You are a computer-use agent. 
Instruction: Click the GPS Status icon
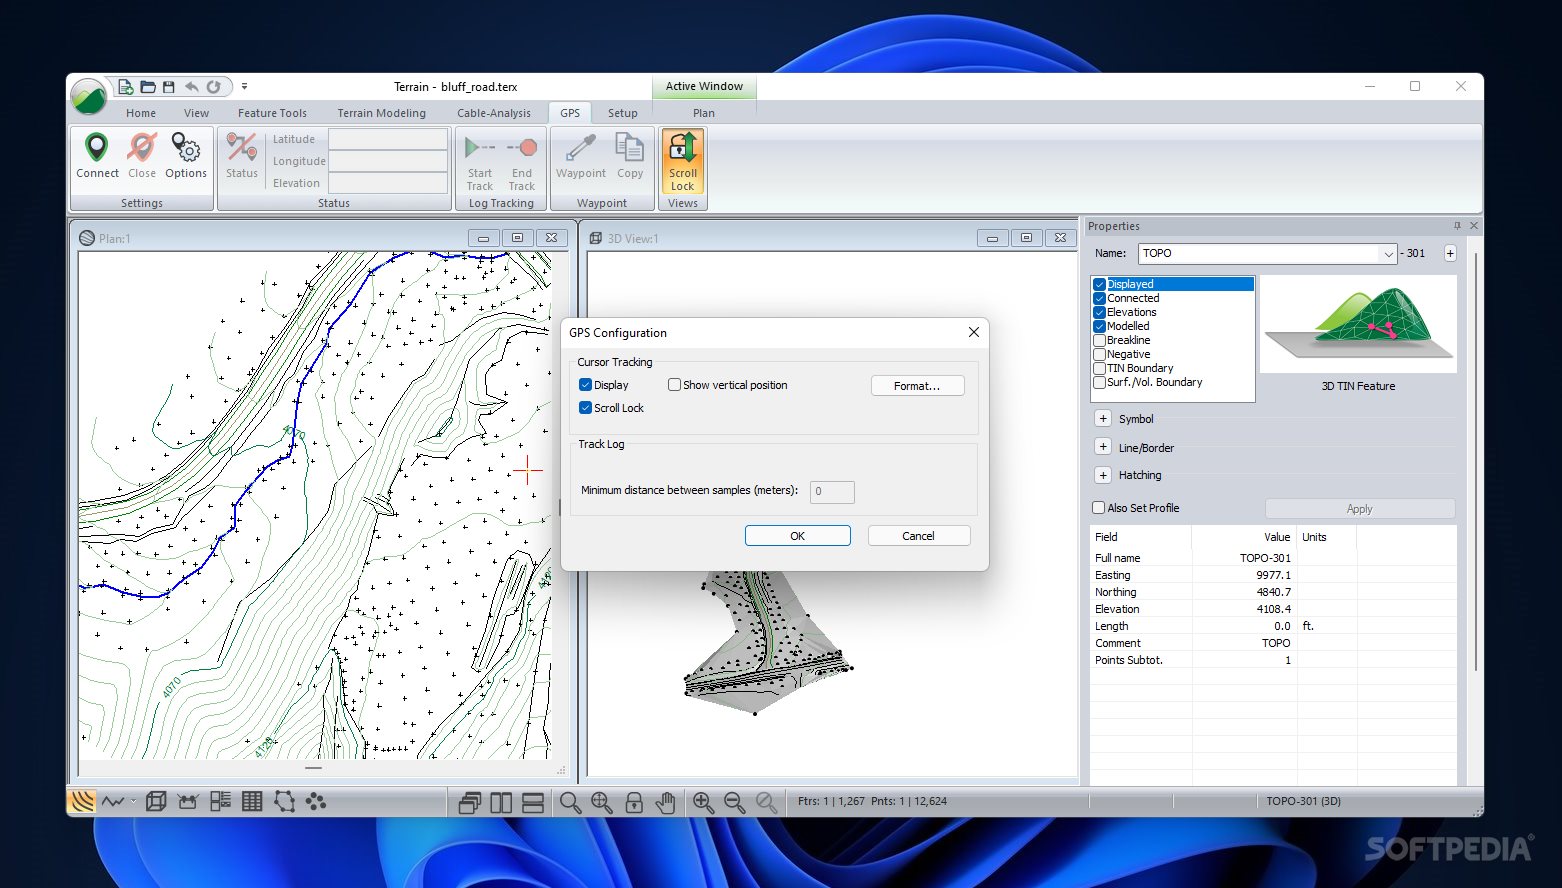(241, 148)
